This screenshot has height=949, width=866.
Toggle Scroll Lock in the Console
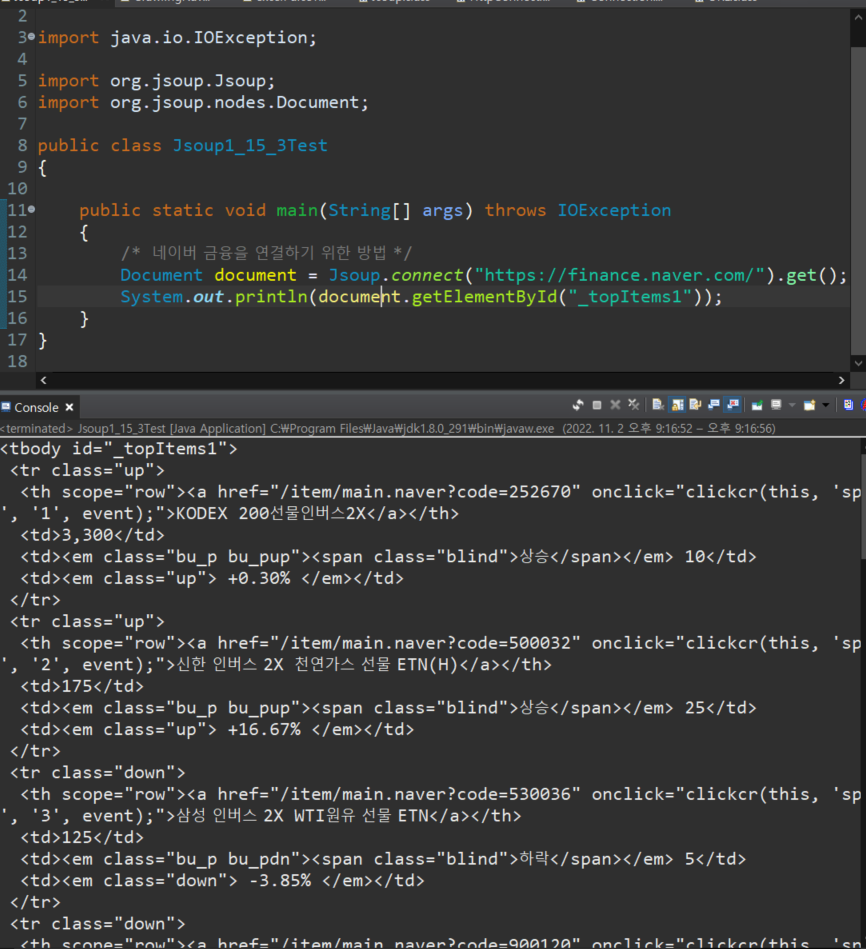677,405
